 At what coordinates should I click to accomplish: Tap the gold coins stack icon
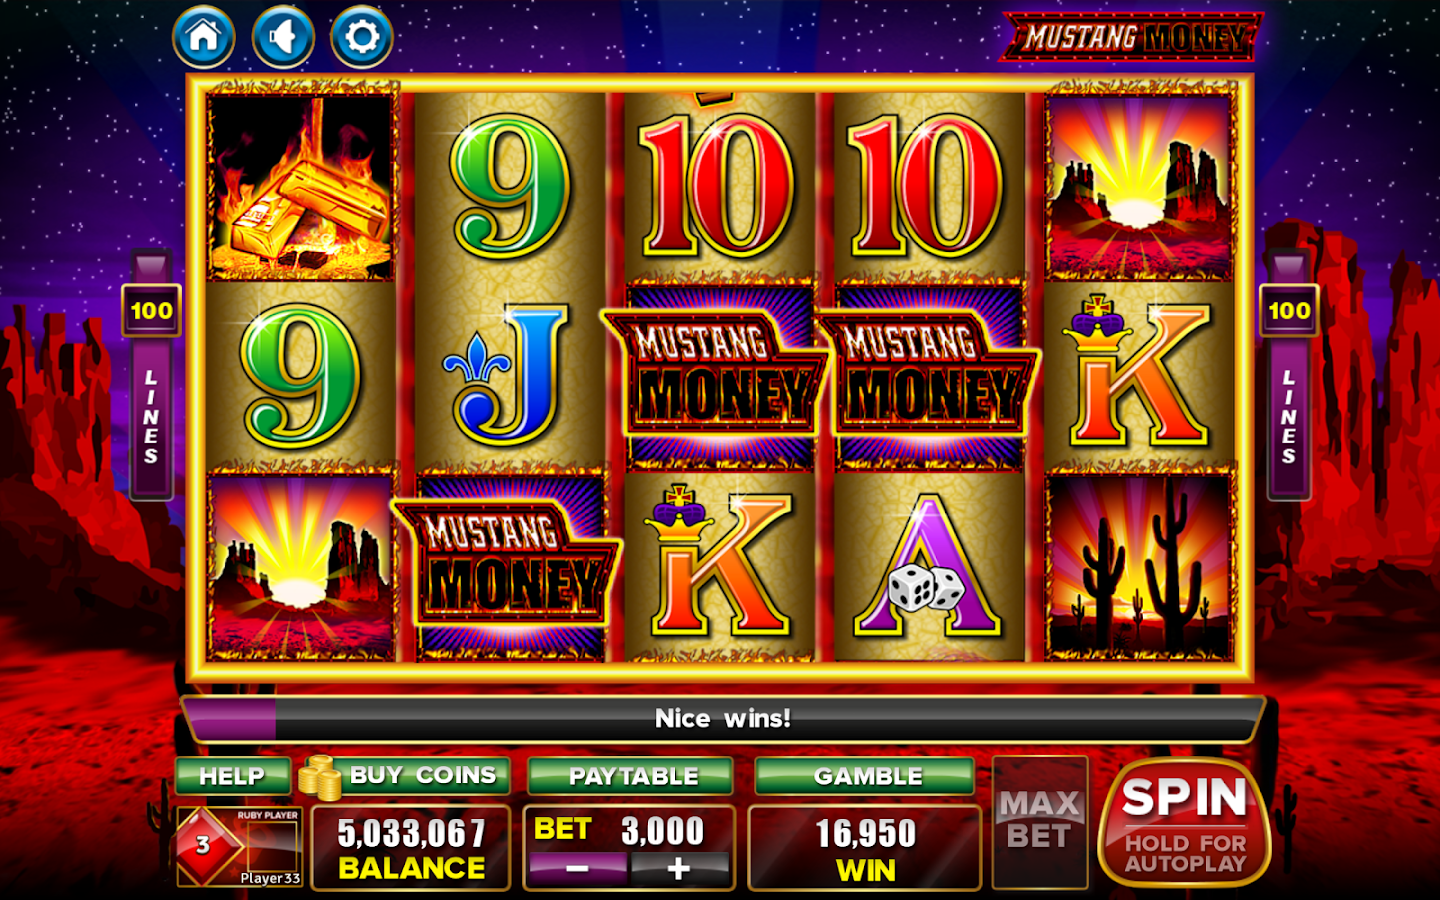(319, 778)
